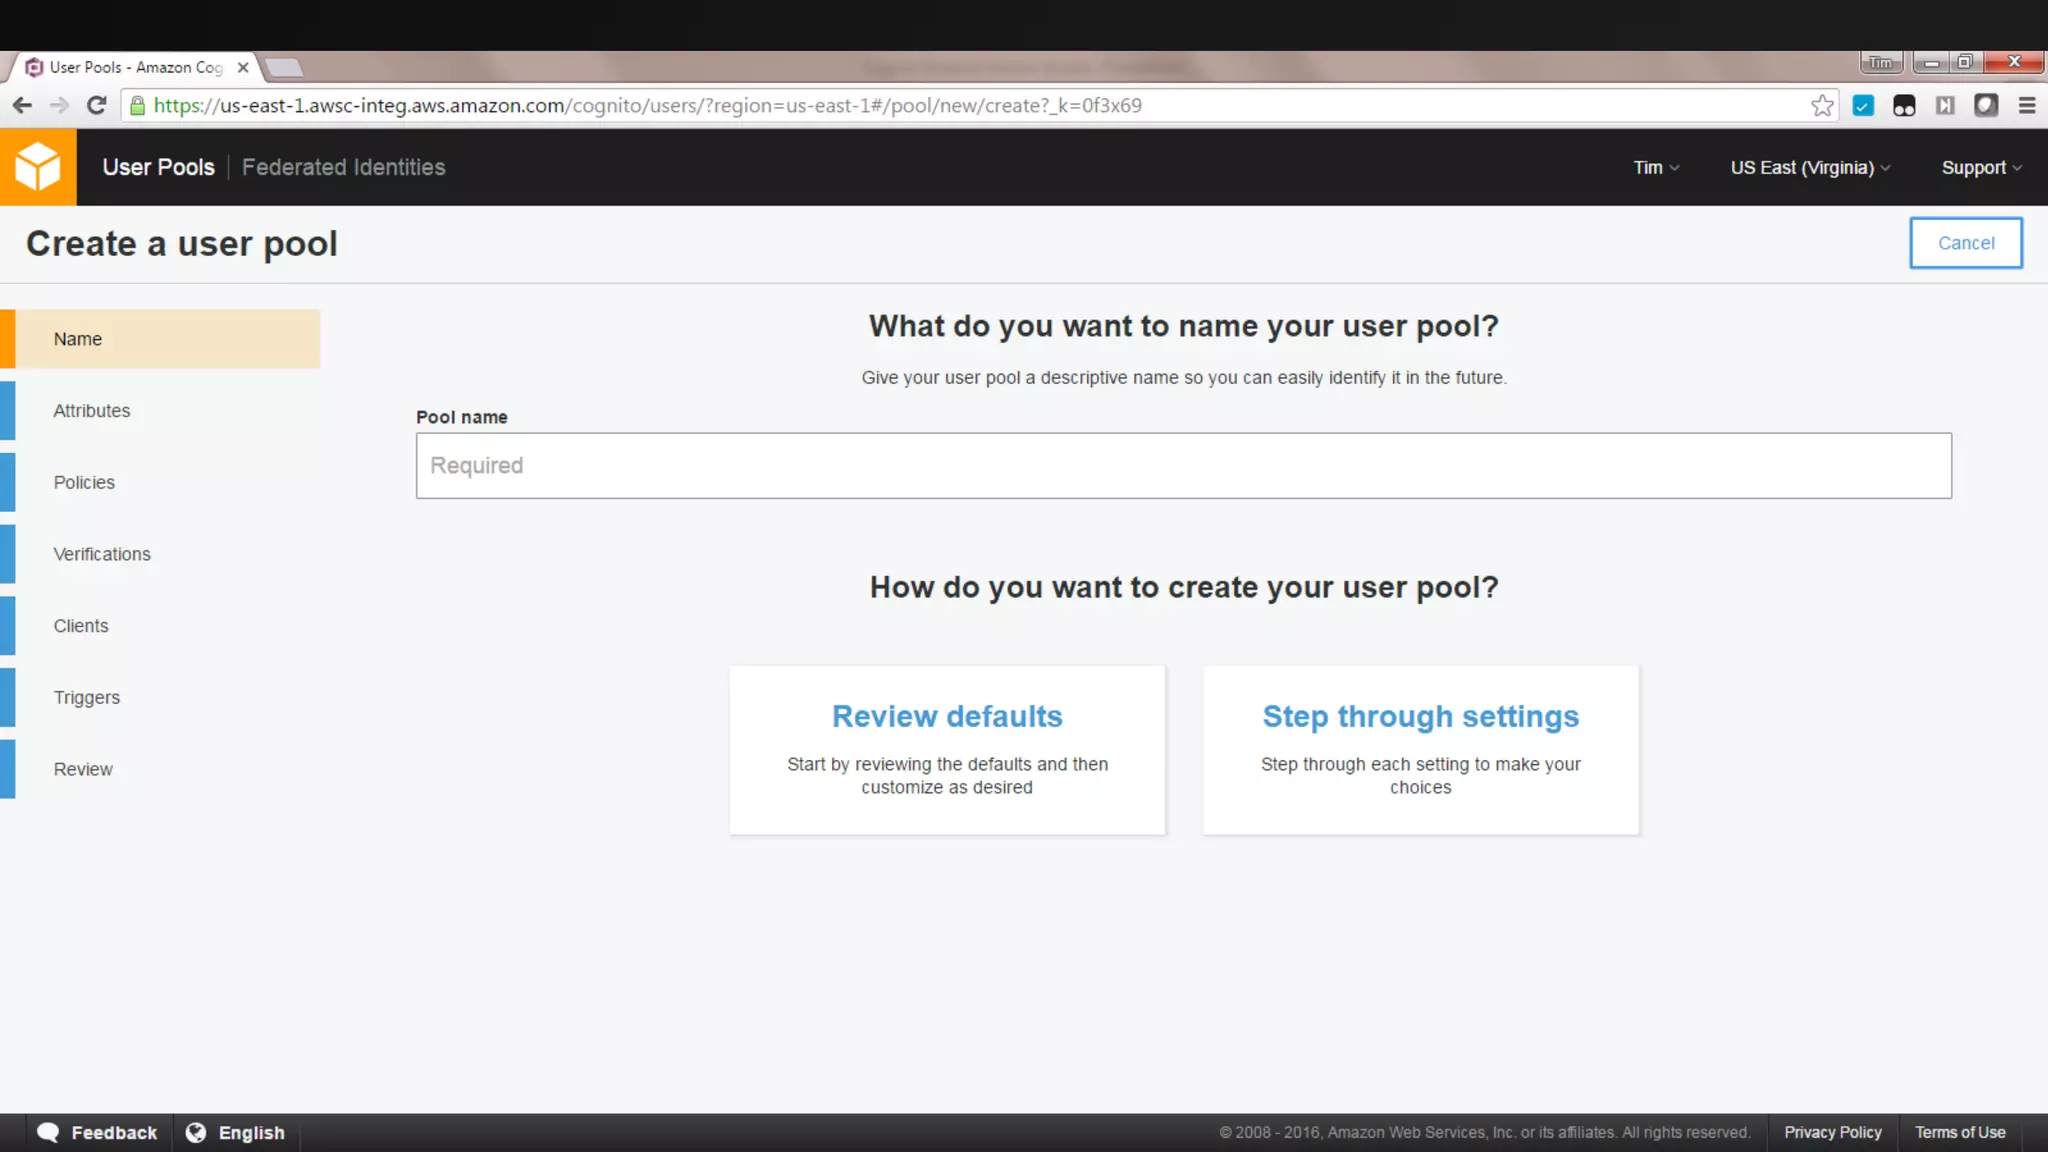Screen dimensions: 2048x1152
Task: Click the Pool name input field
Action: [1183, 466]
